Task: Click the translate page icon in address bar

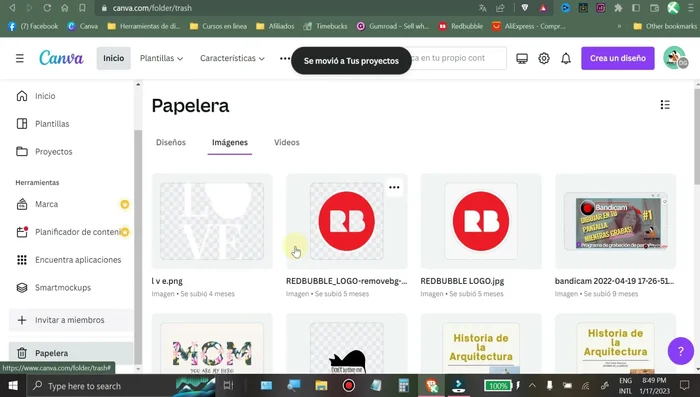Action: [x=483, y=8]
